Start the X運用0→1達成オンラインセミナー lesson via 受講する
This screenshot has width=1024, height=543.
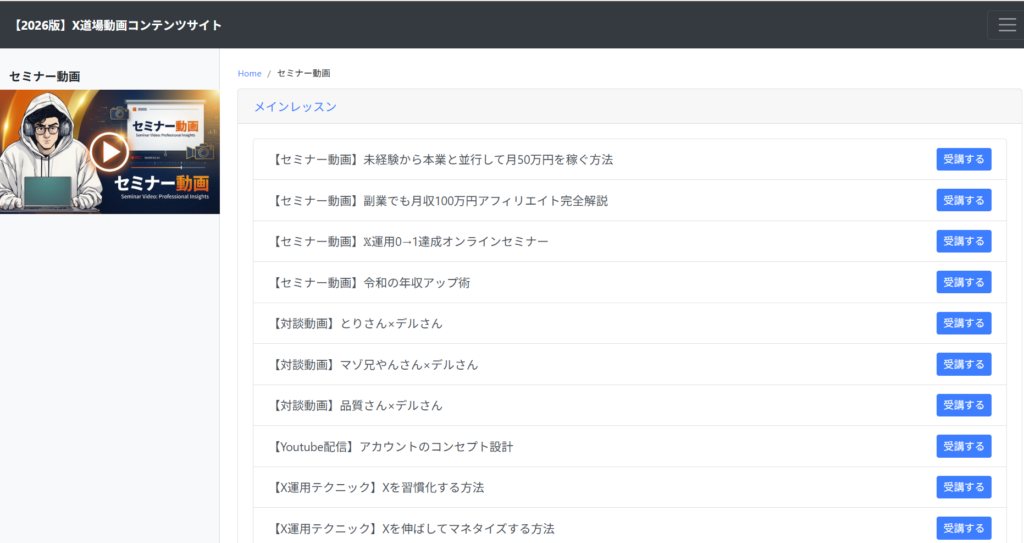pos(963,241)
